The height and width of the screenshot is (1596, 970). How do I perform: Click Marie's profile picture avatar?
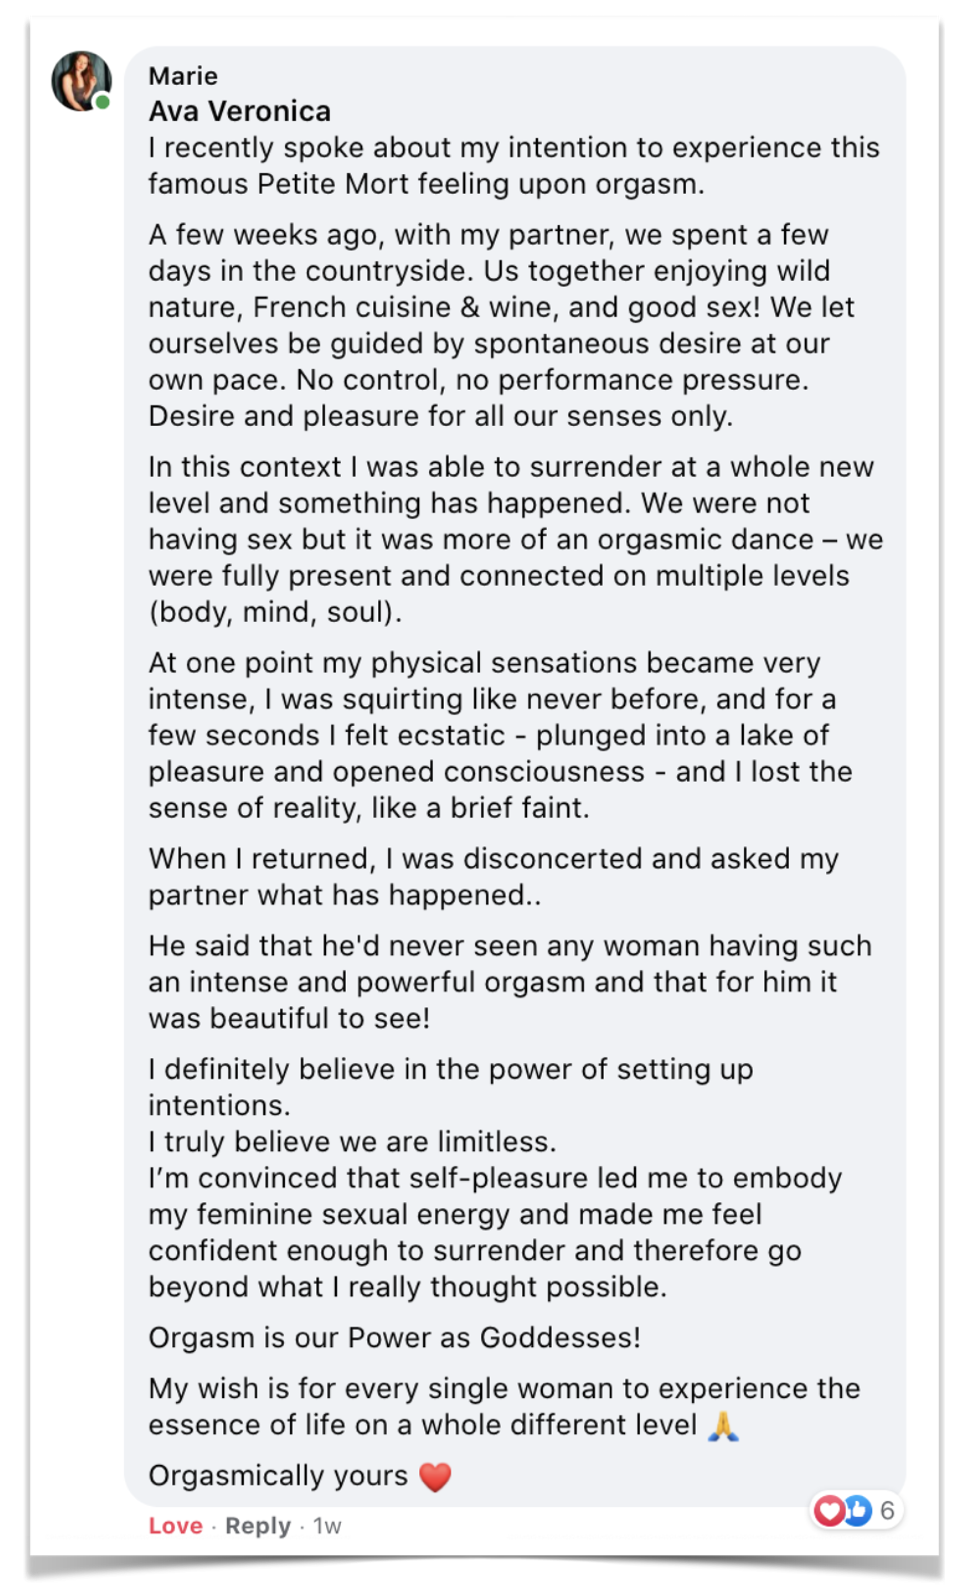tap(81, 81)
